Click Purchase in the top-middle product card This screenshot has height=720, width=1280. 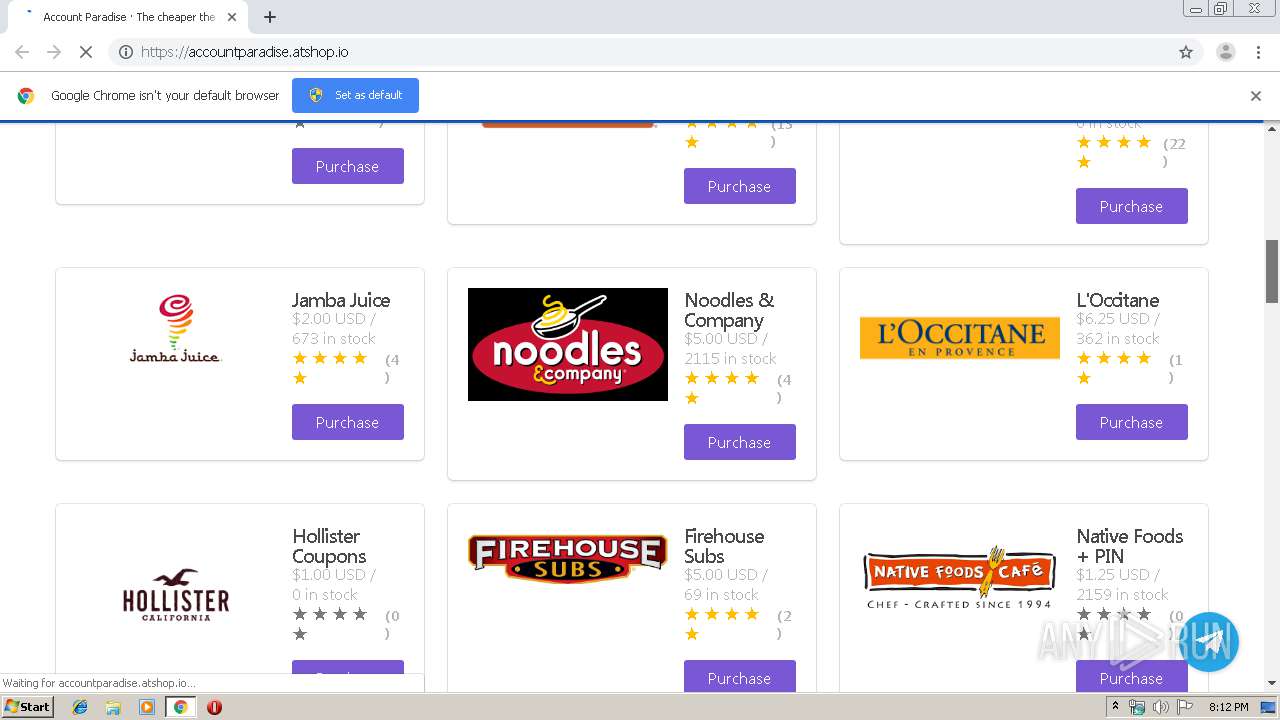pyautogui.click(x=740, y=186)
